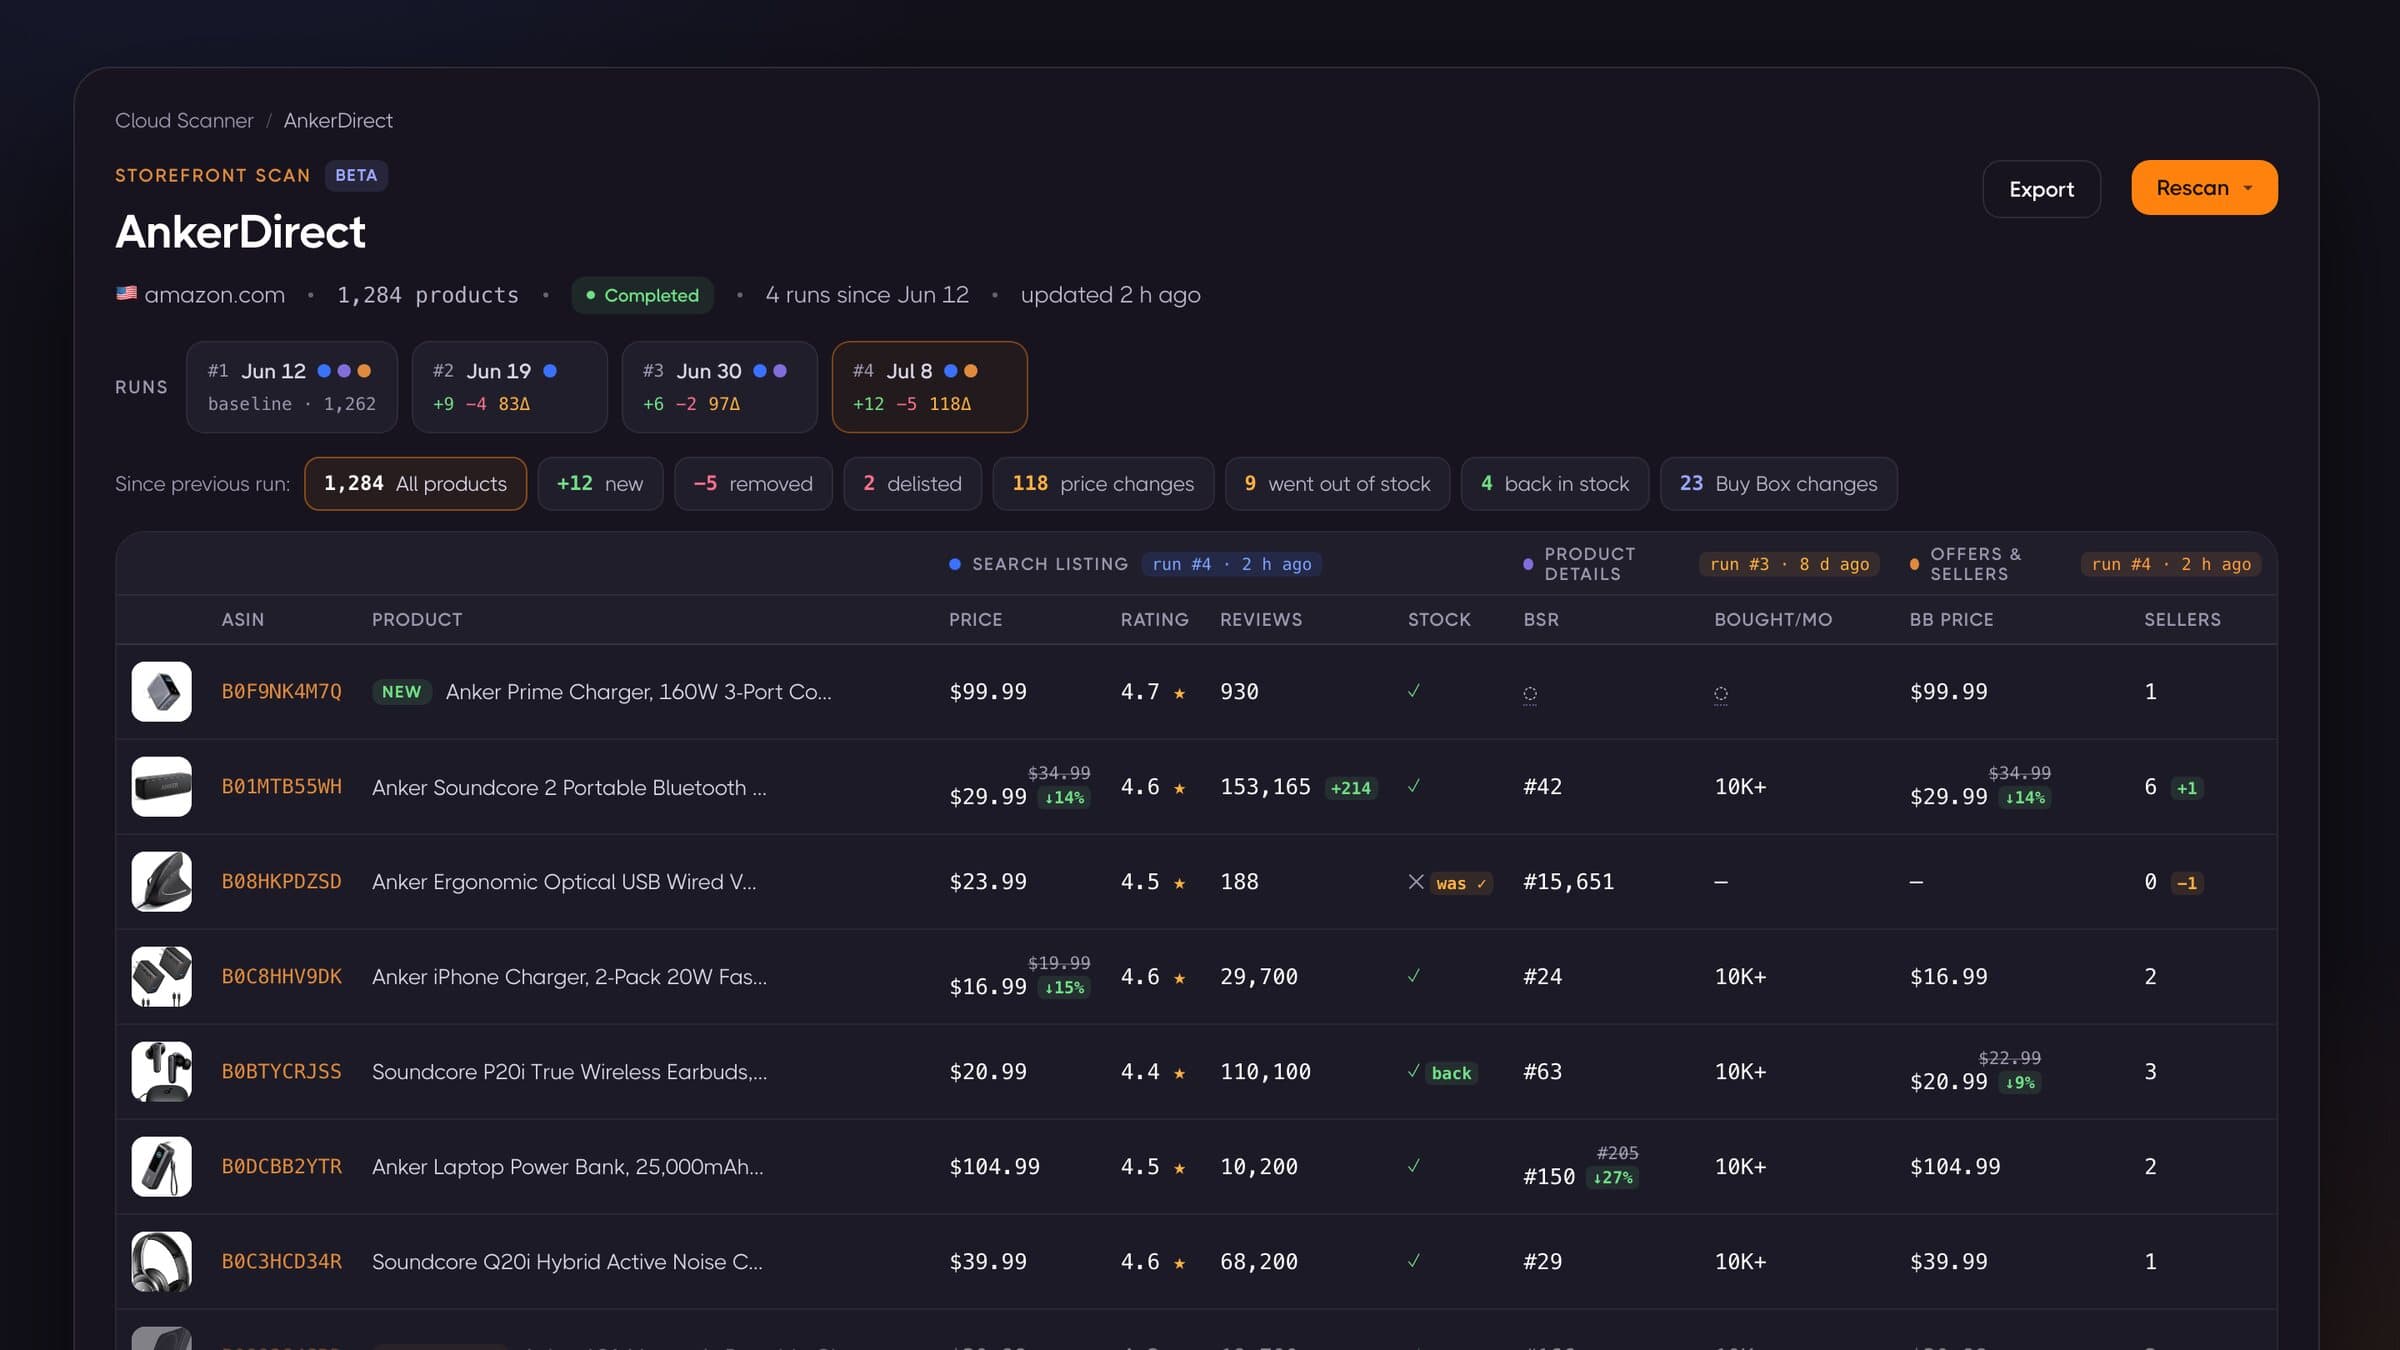Viewport: 2400px width, 1350px height.
Task: Sort by STOCK column header
Action: [1439, 620]
